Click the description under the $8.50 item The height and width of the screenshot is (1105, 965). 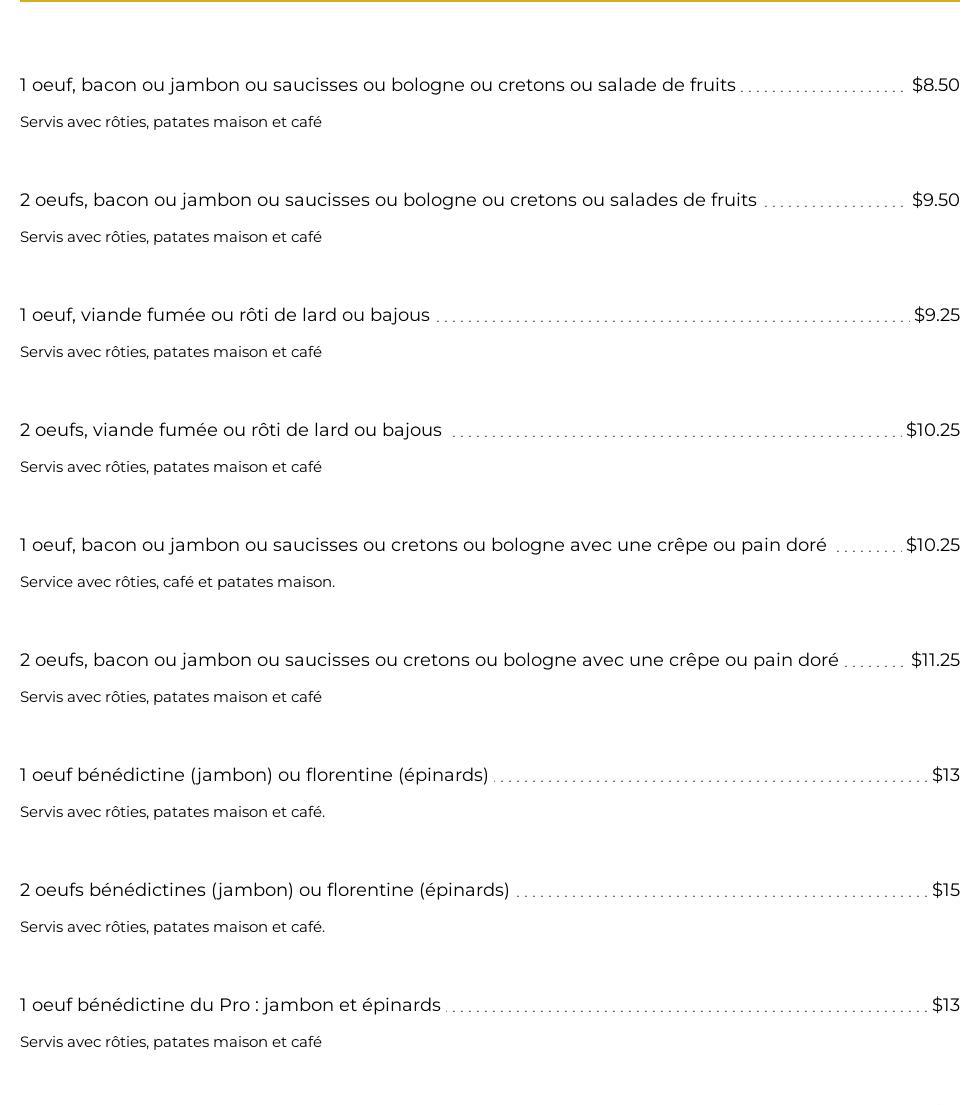(x=171, y=122)
